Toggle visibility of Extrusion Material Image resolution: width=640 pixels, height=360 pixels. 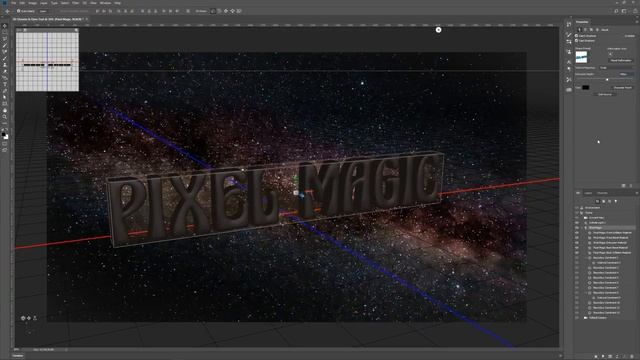coord(577,243)
